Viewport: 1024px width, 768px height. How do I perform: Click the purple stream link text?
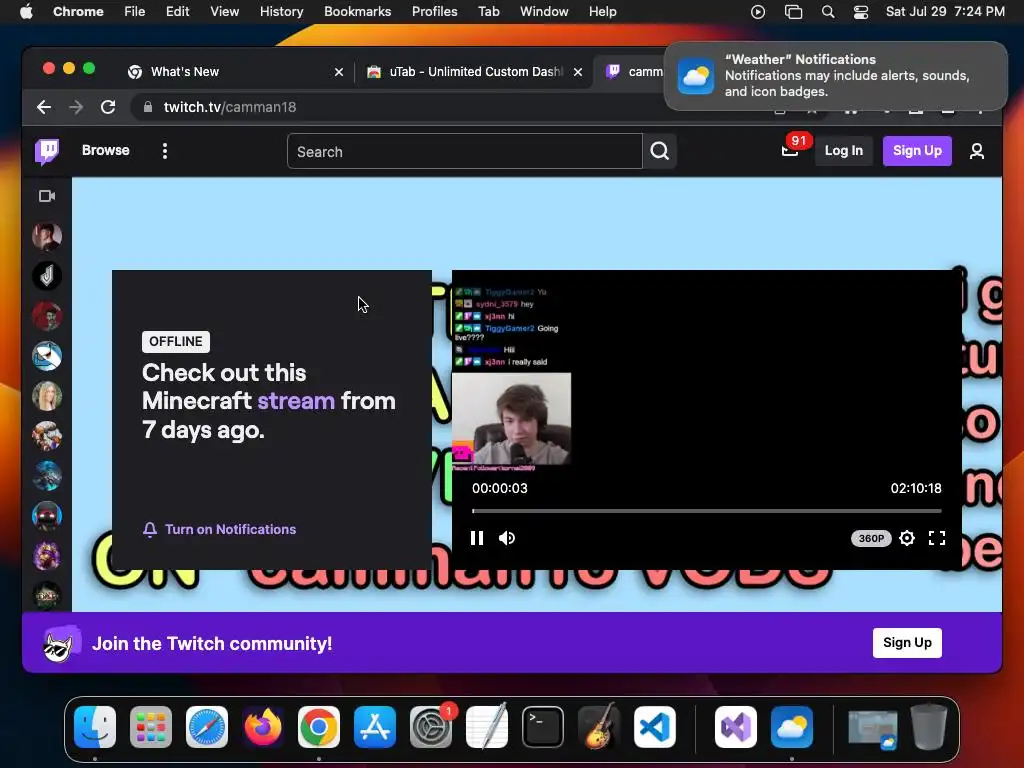[296, 401]
